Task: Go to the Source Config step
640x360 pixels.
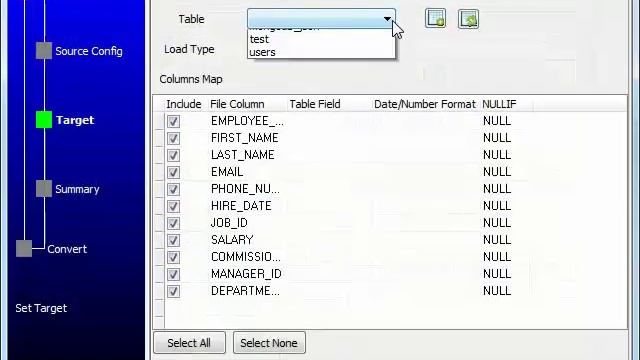Action: 89,51
